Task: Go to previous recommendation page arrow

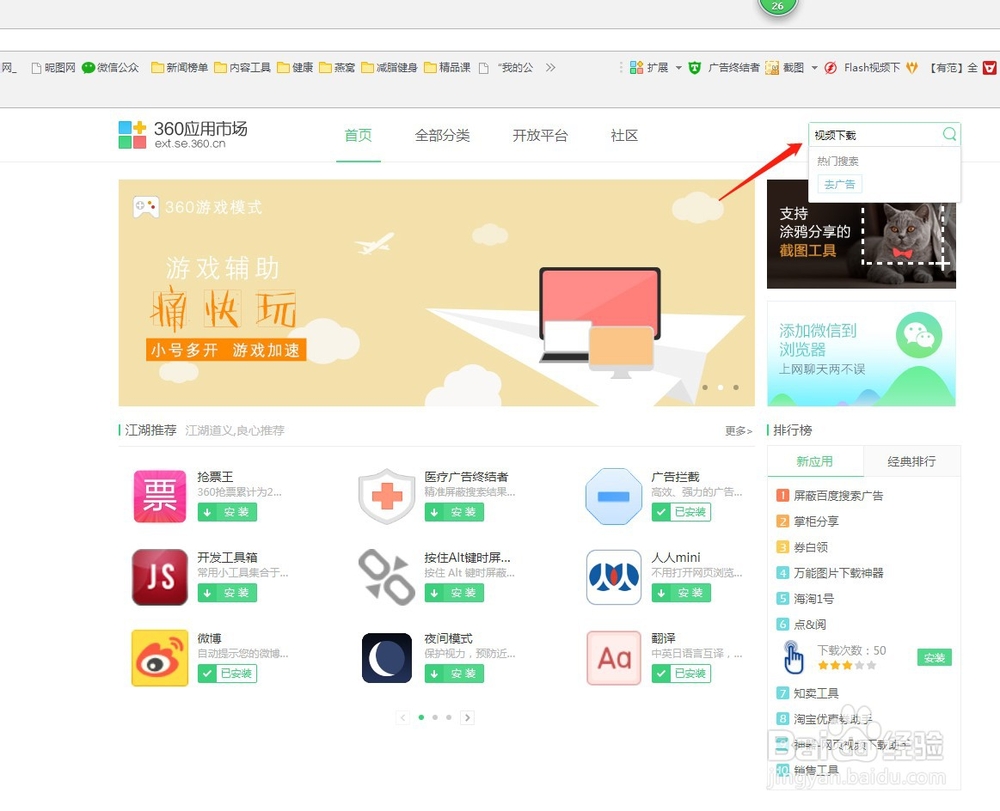Action: 402,718
